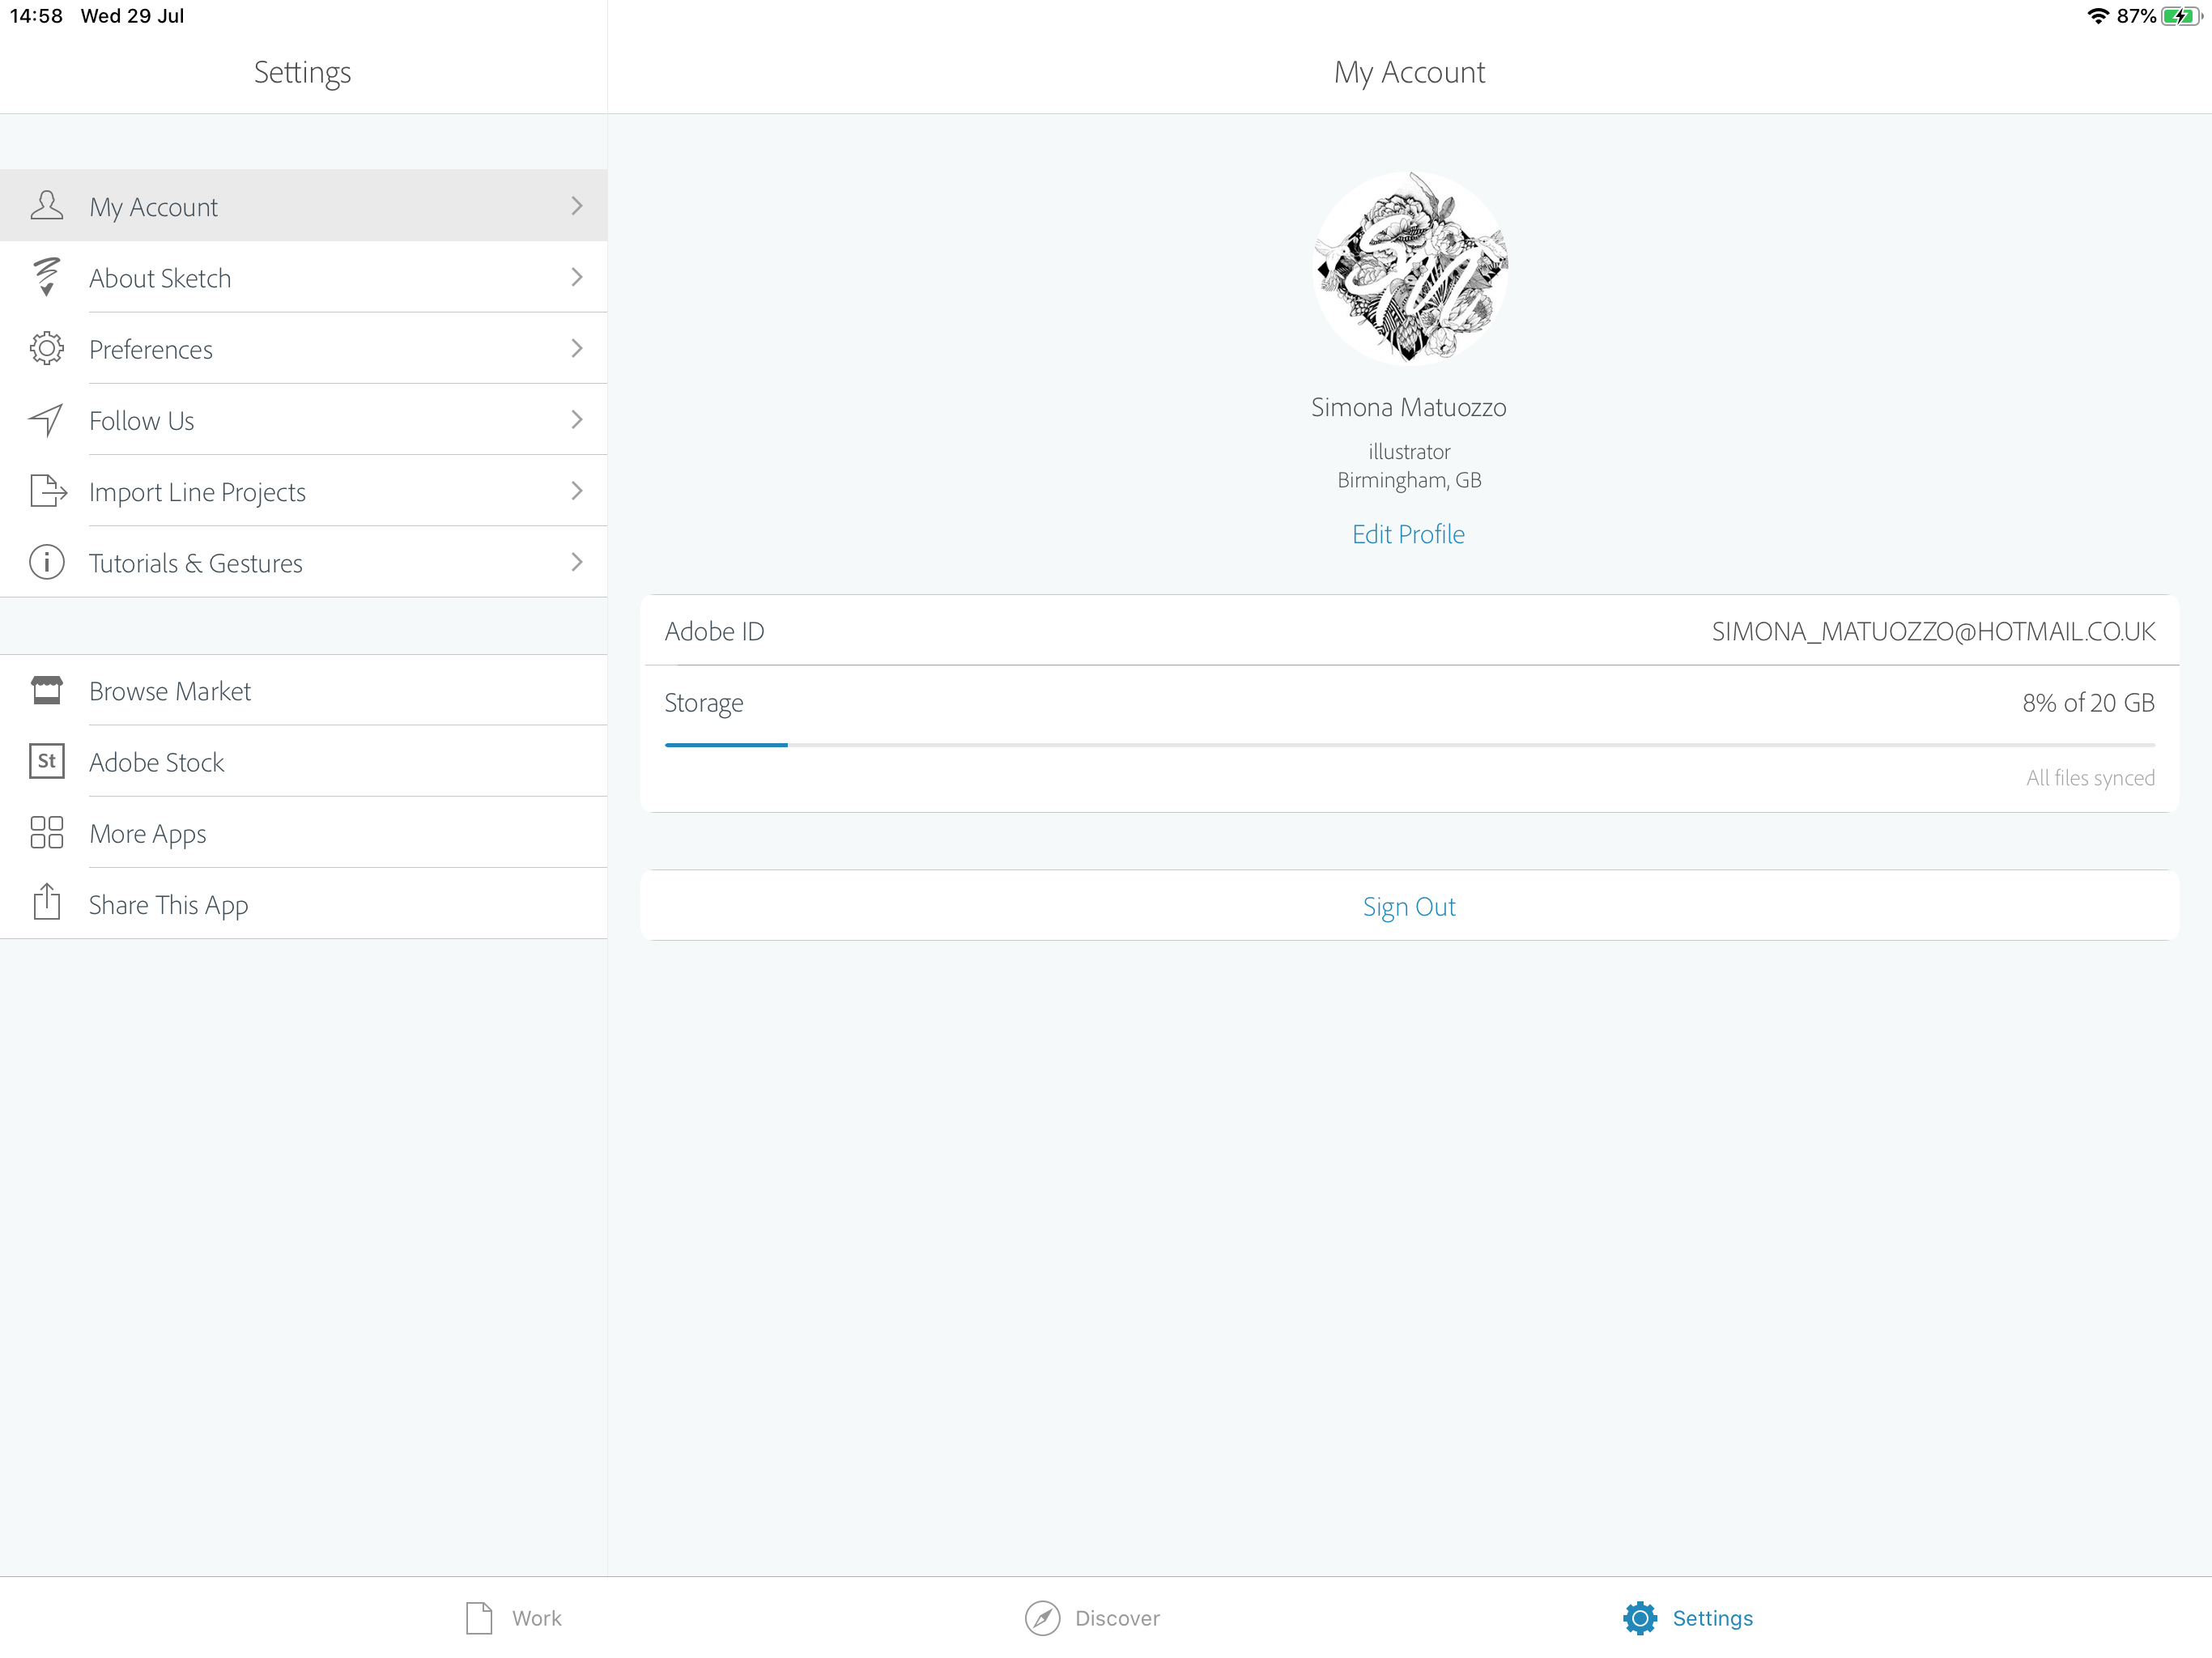The height and width of the screenshot is (1658, 2212).
Task: Expand the Tutorials & Gestures chevron
Action: click(577, 562)
